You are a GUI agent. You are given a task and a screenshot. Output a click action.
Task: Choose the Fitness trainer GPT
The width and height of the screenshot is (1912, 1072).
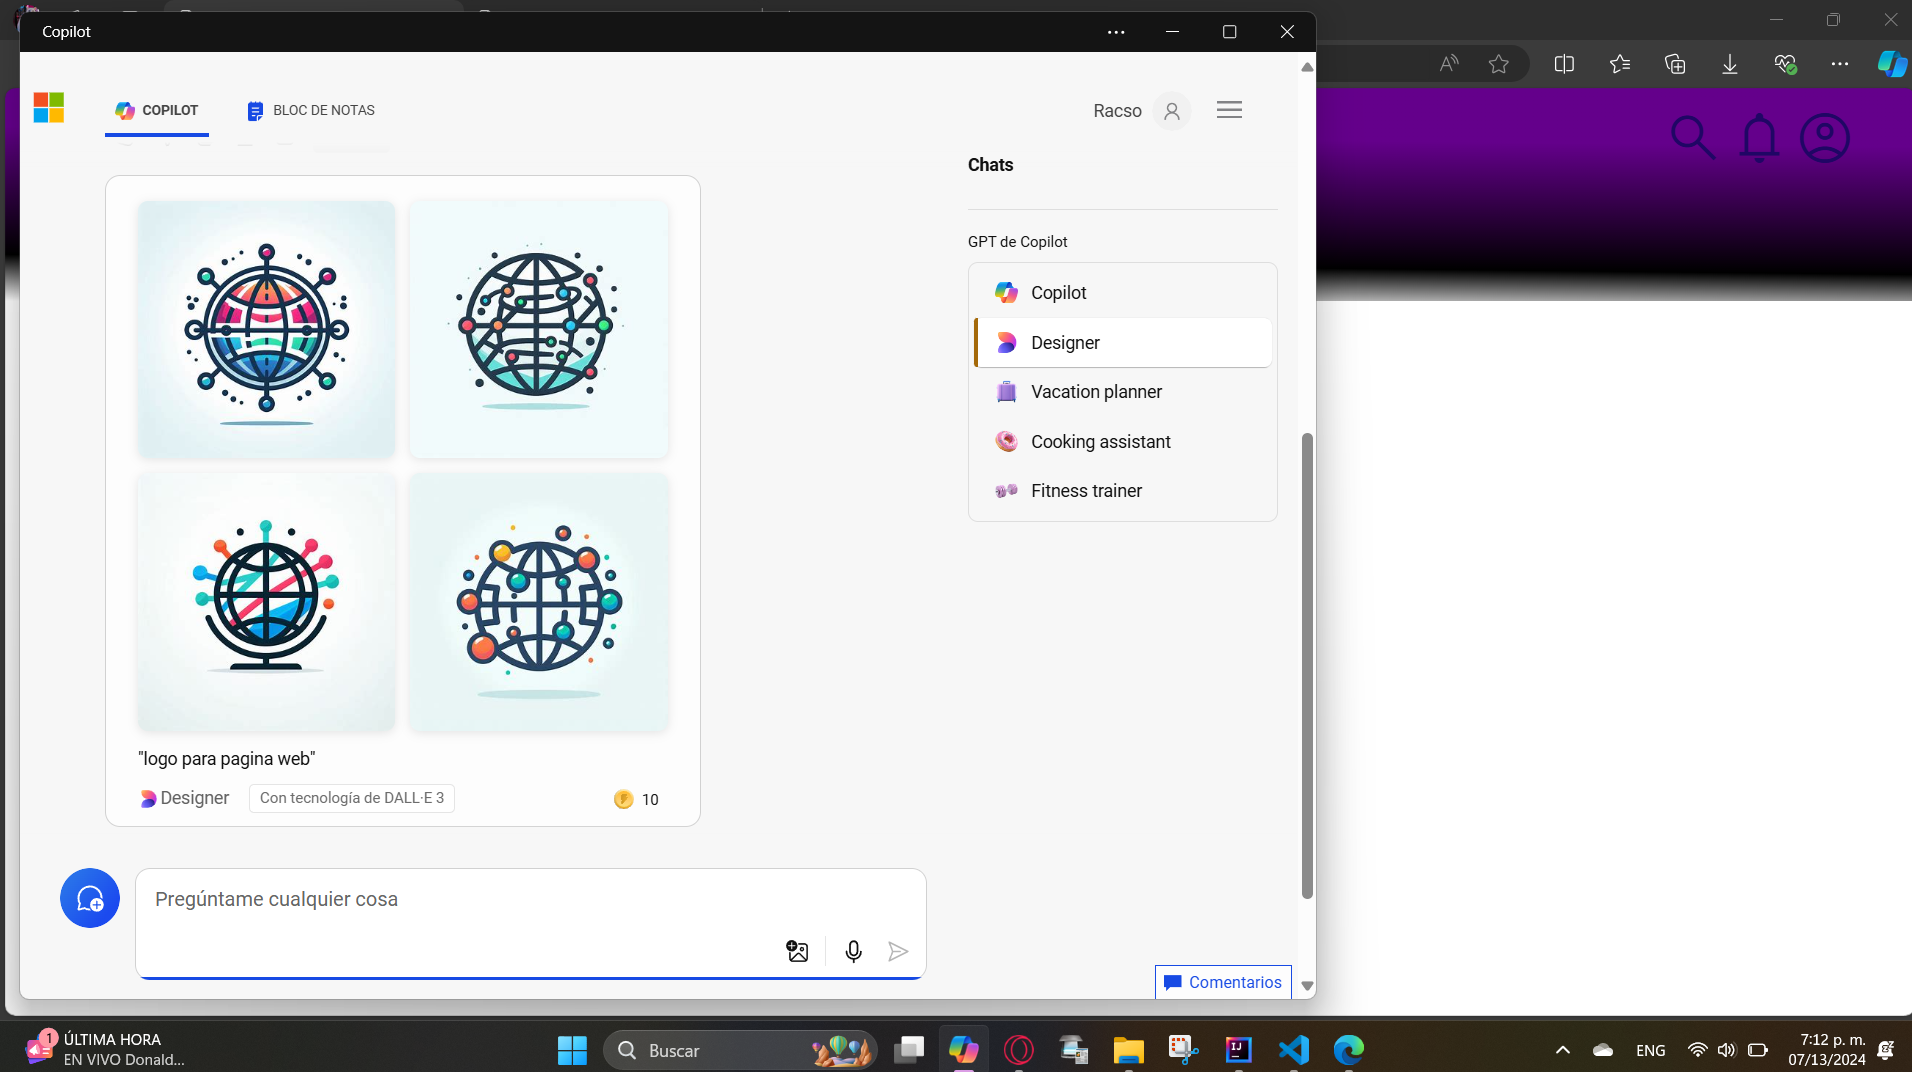coord(1122,491)
